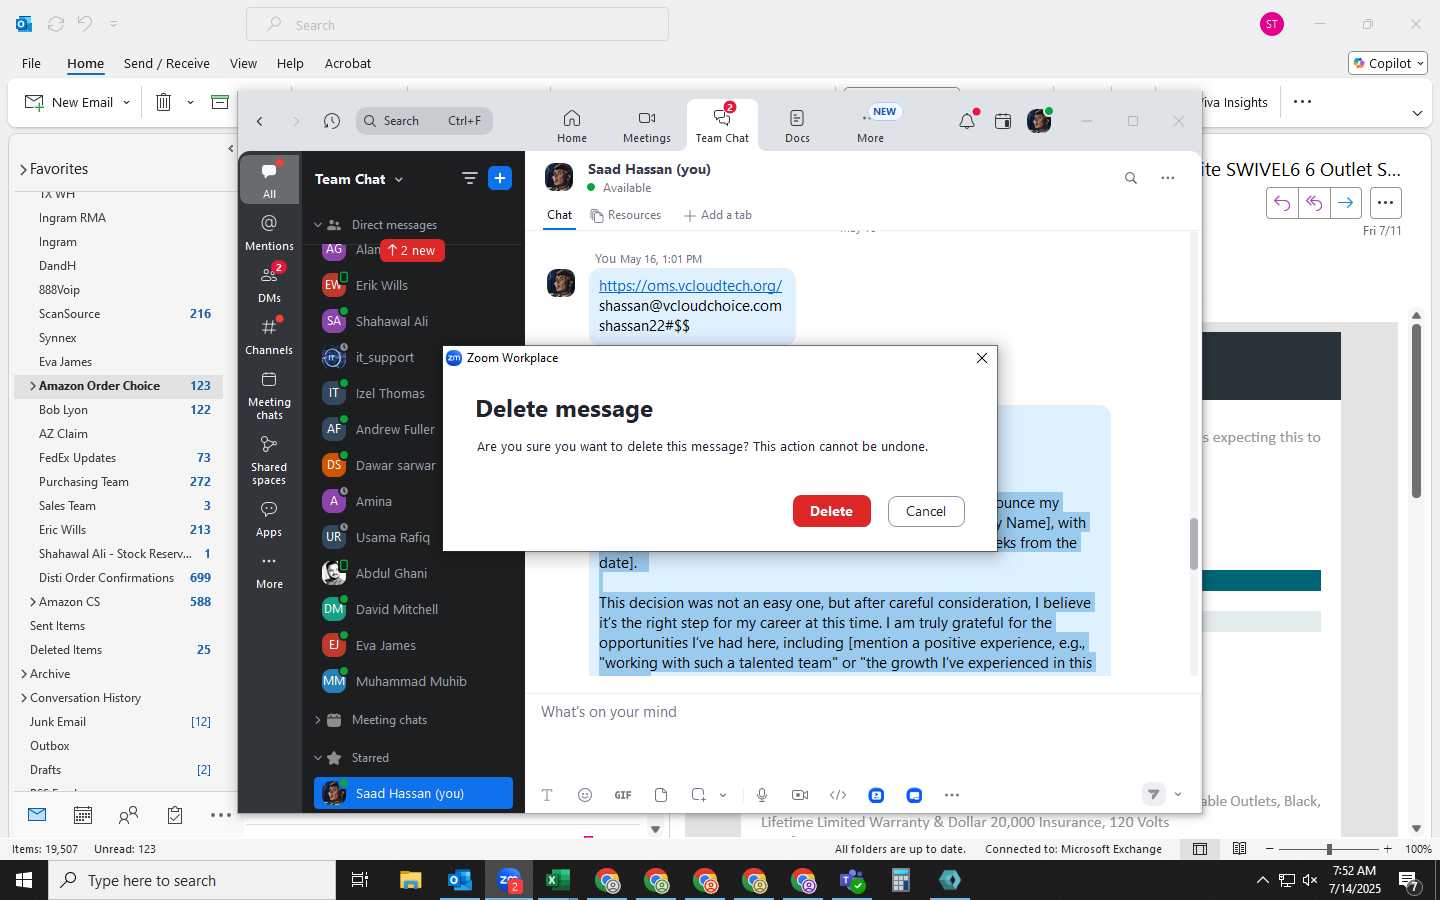Click Outlook's New Email button
The height and width of the screenshot is (900, 1440).
tap(69, 102)
